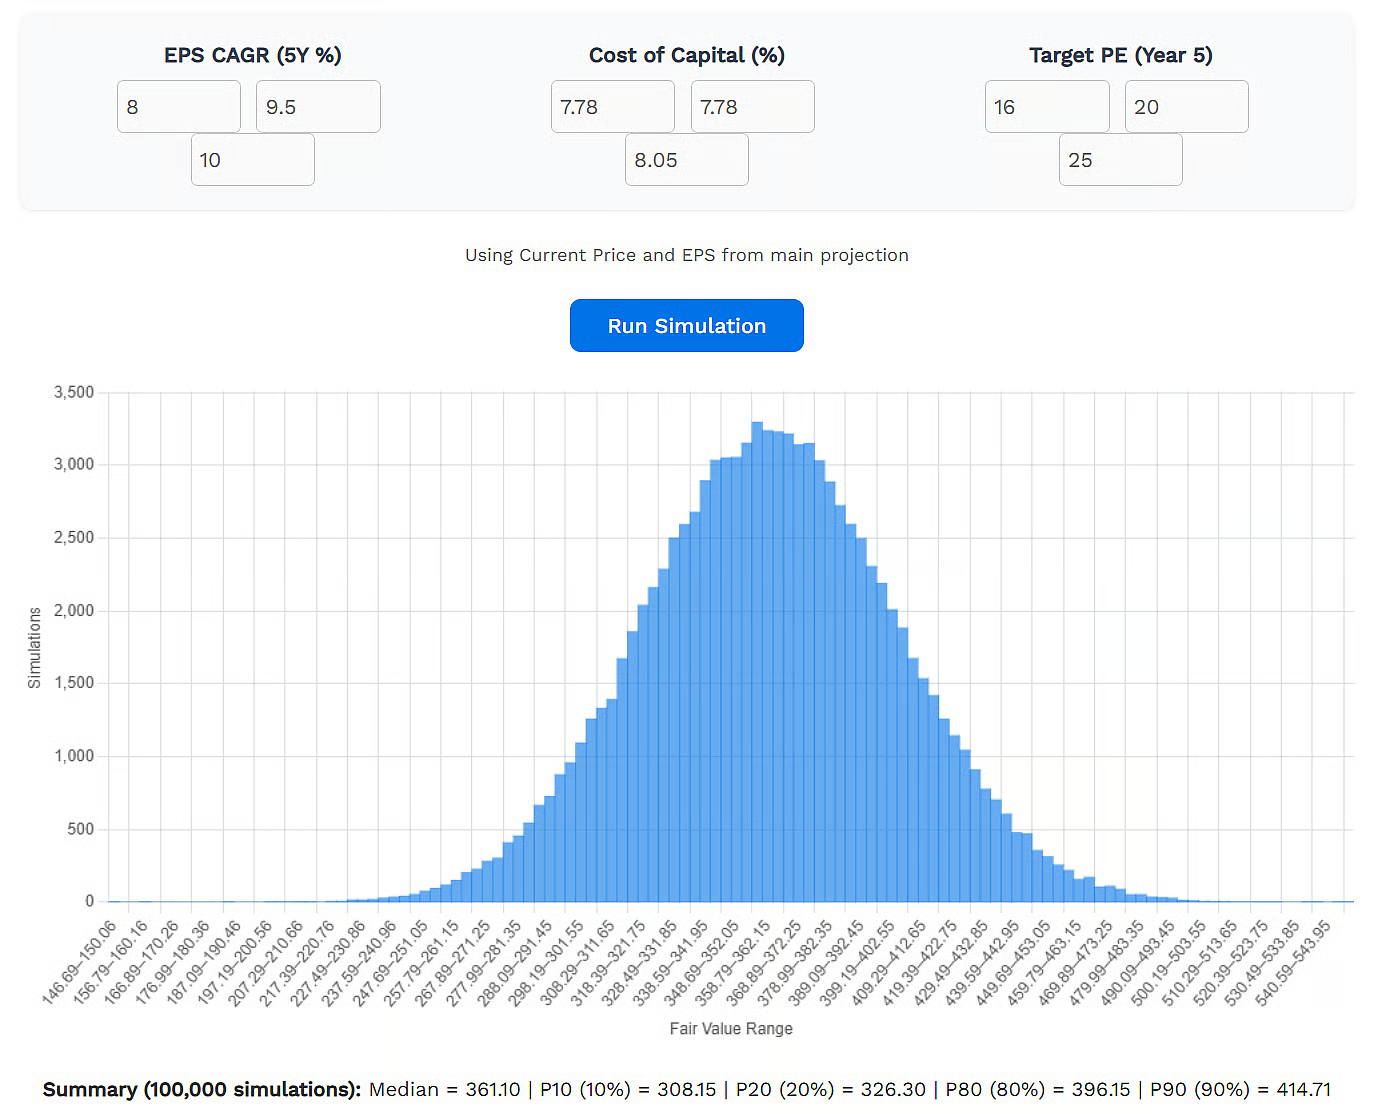Select the Cost of Capital 8.05 input
The image size is (1373, 1114).
click(686, 160)
